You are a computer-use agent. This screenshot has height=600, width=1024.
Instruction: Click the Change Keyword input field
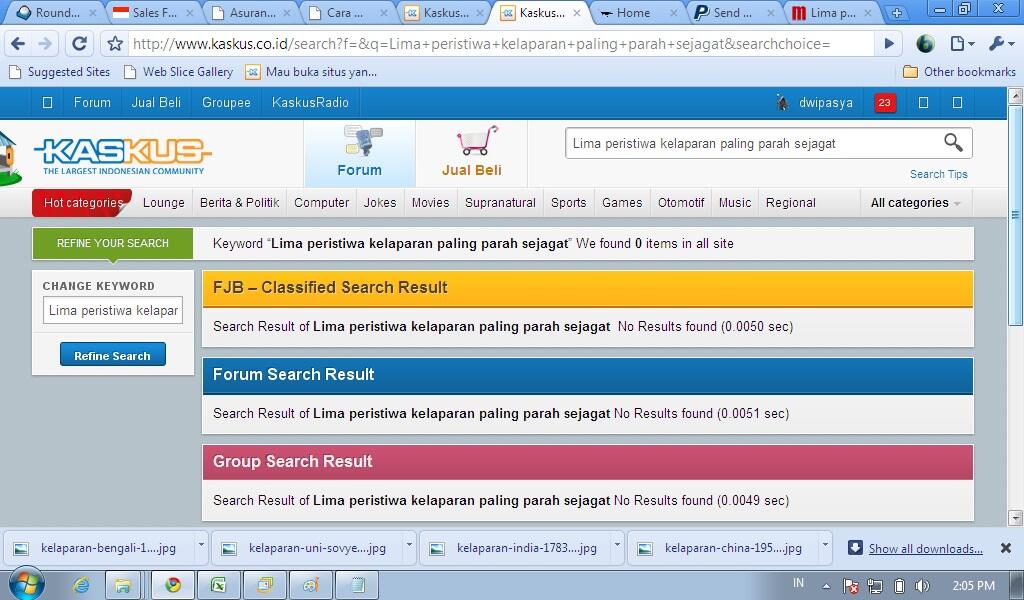[x=113, y=310]
